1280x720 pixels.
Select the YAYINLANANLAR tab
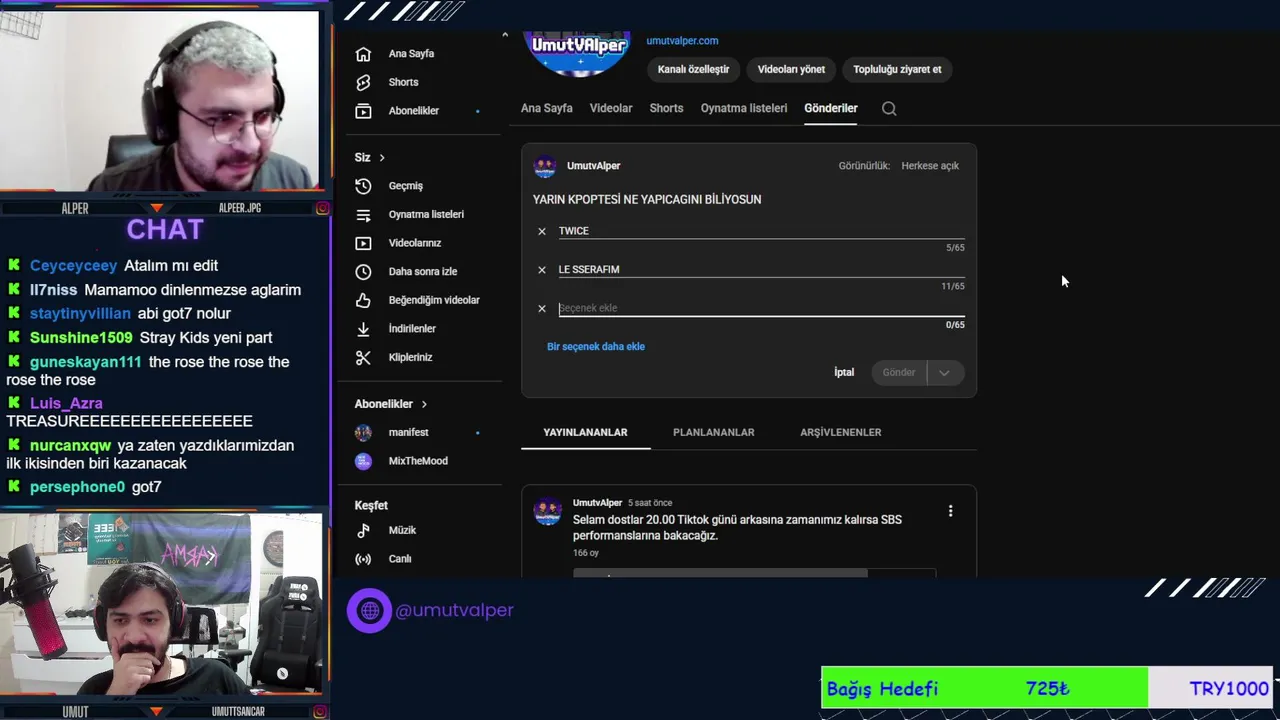[x=585, y=432]
